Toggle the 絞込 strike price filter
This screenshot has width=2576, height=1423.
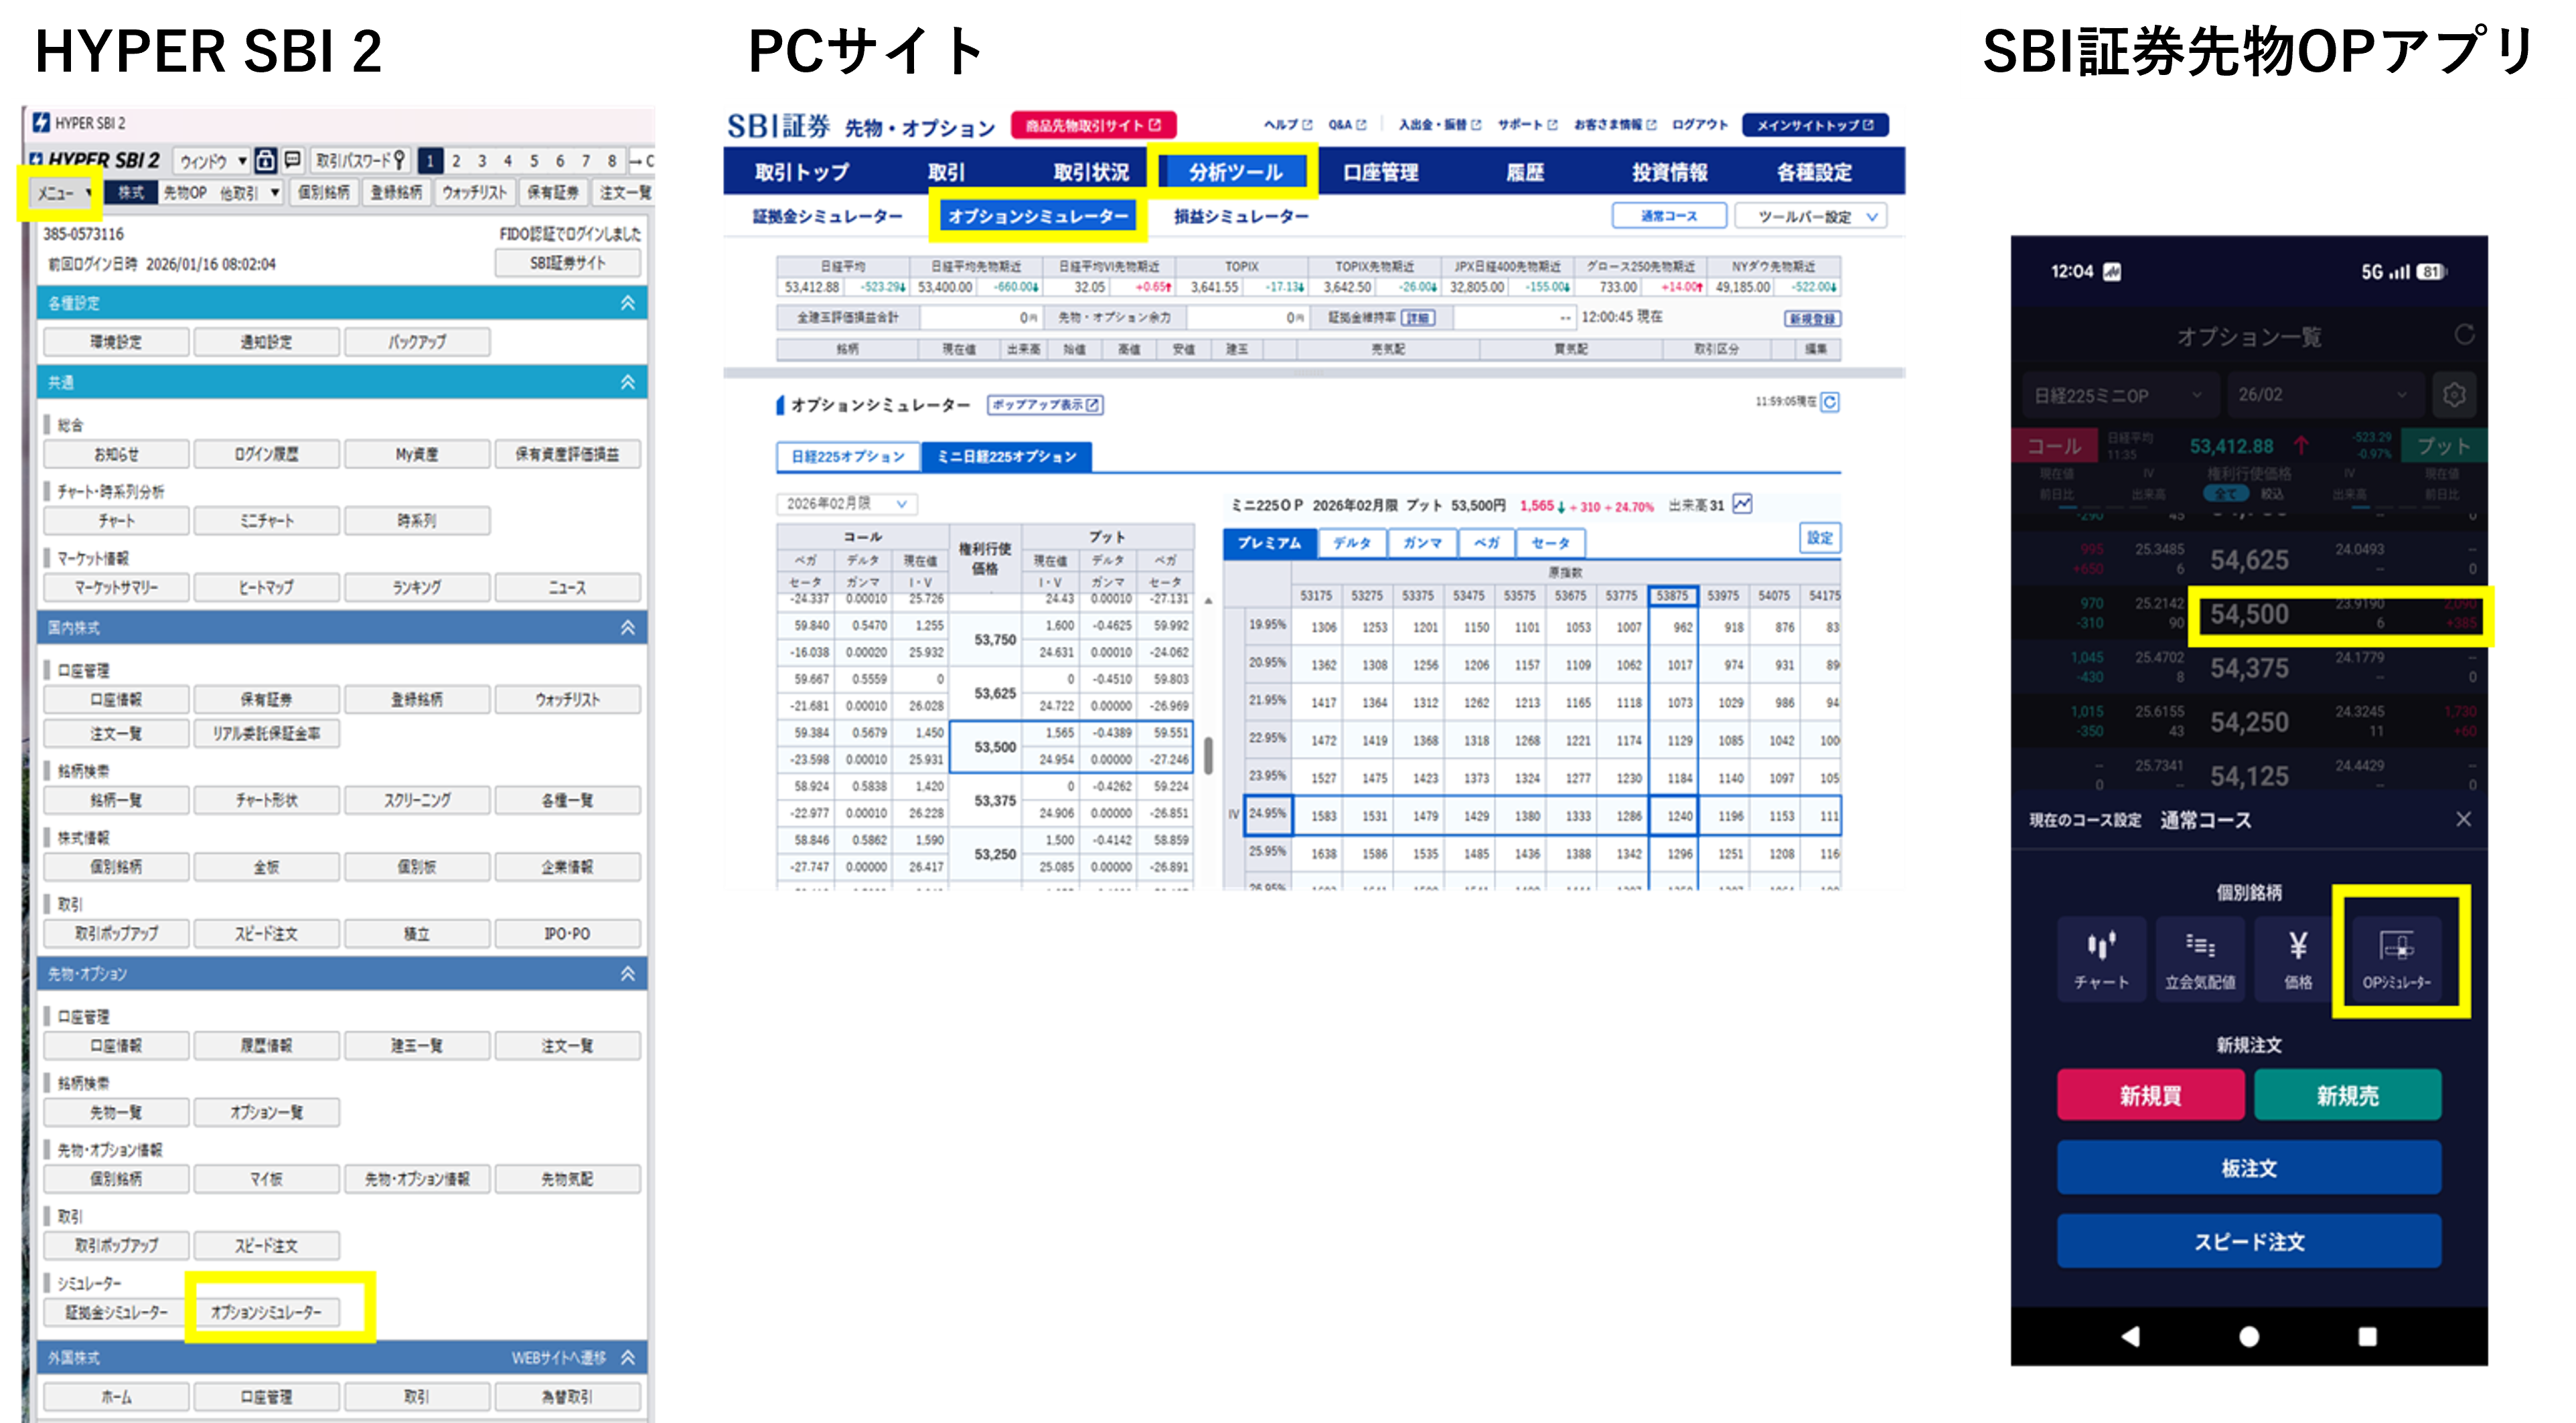point(2272,494)
